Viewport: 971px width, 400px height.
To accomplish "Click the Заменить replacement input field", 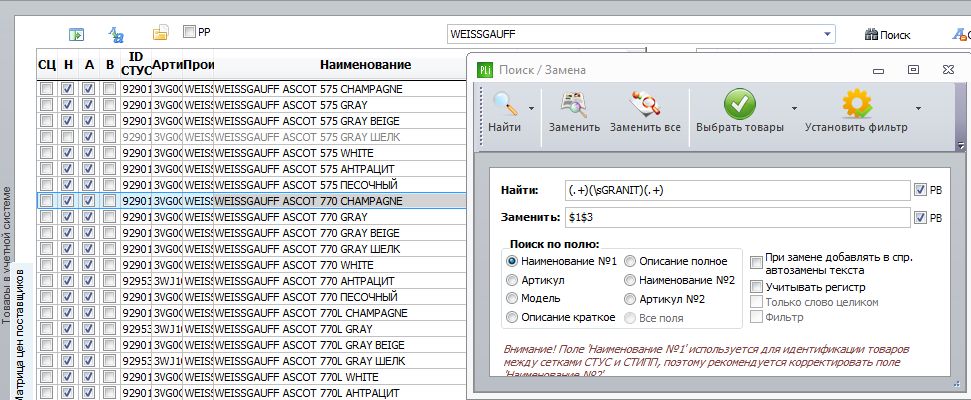I will click(738, 217).
